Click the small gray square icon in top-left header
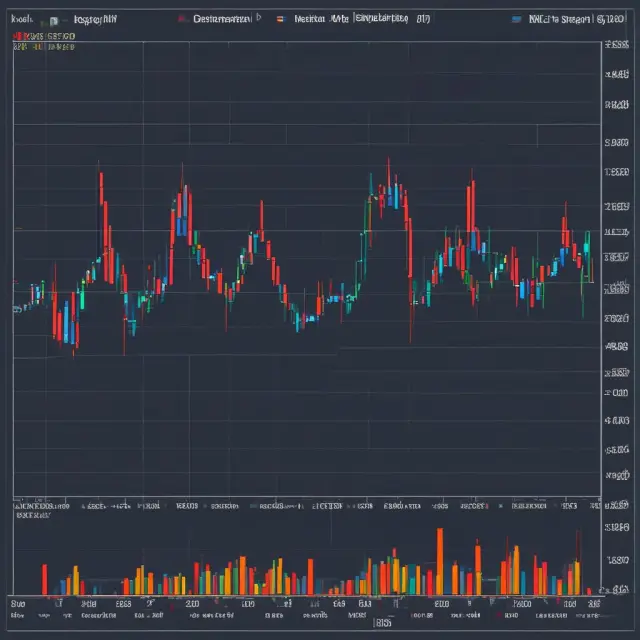The height and width of the screenshot is (640, 640). click(x=53, y=20)
